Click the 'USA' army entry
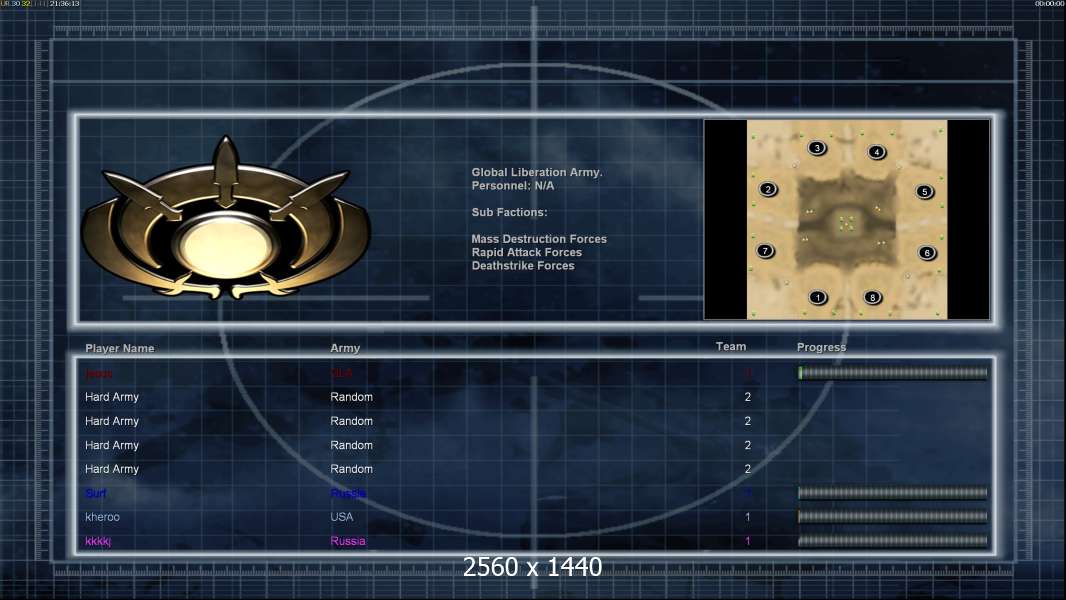This screenshot has width=1066, height=600. [x=341, y=517]
